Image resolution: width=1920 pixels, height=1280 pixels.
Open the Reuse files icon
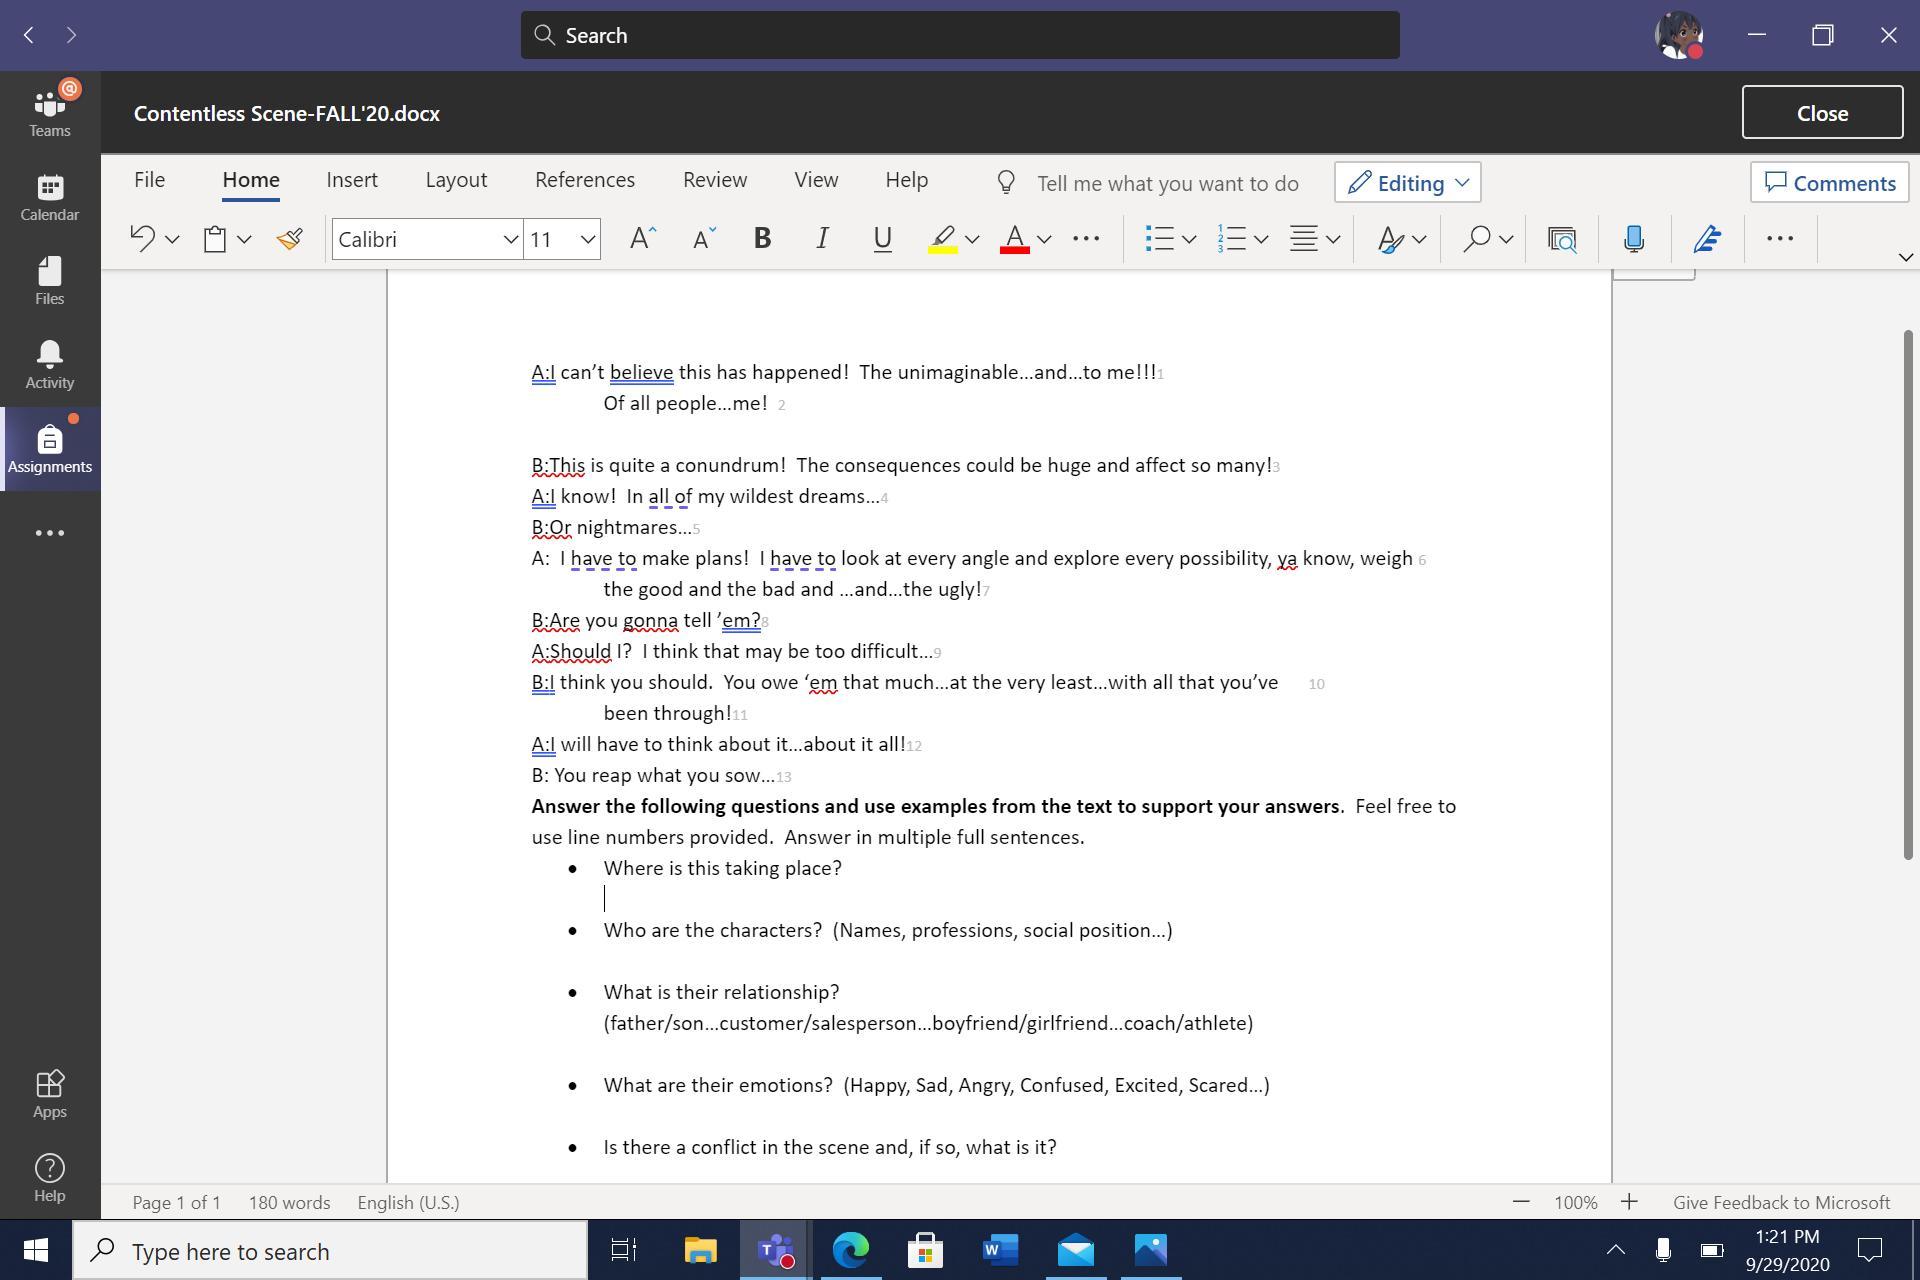[1562, 239]
